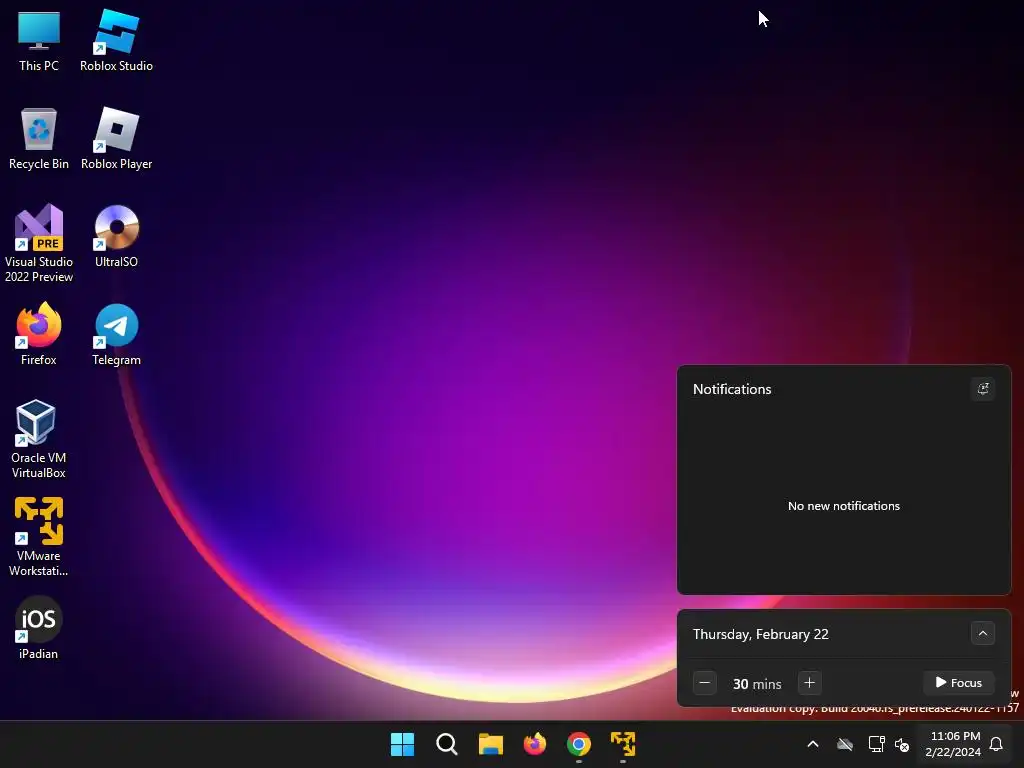Decrease focus session minutes
This screenshot has width=1024, height=768.
click(705, 683)
